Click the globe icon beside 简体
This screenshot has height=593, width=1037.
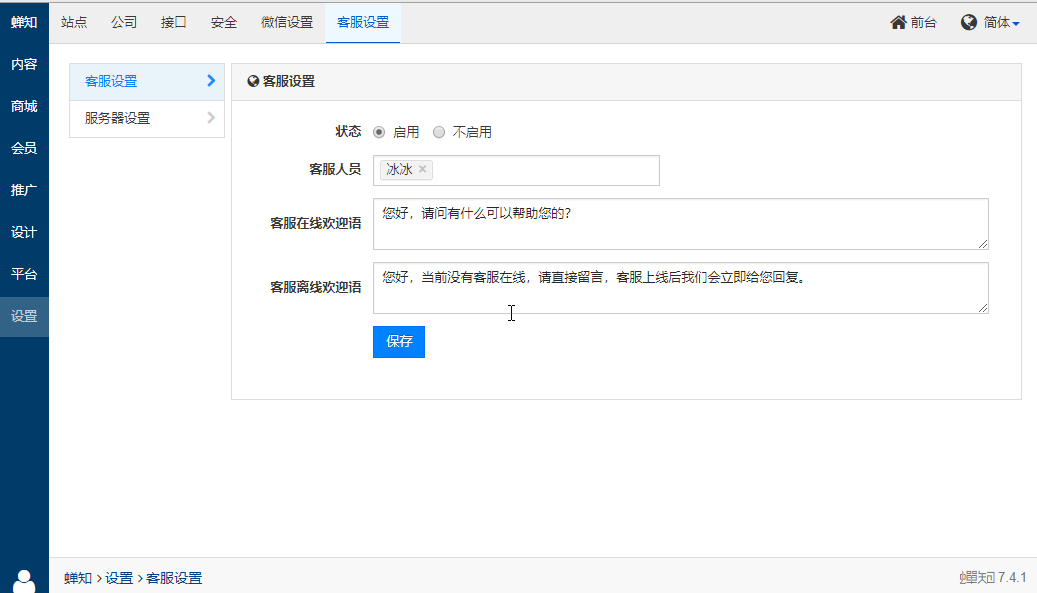tap(969, 22)
